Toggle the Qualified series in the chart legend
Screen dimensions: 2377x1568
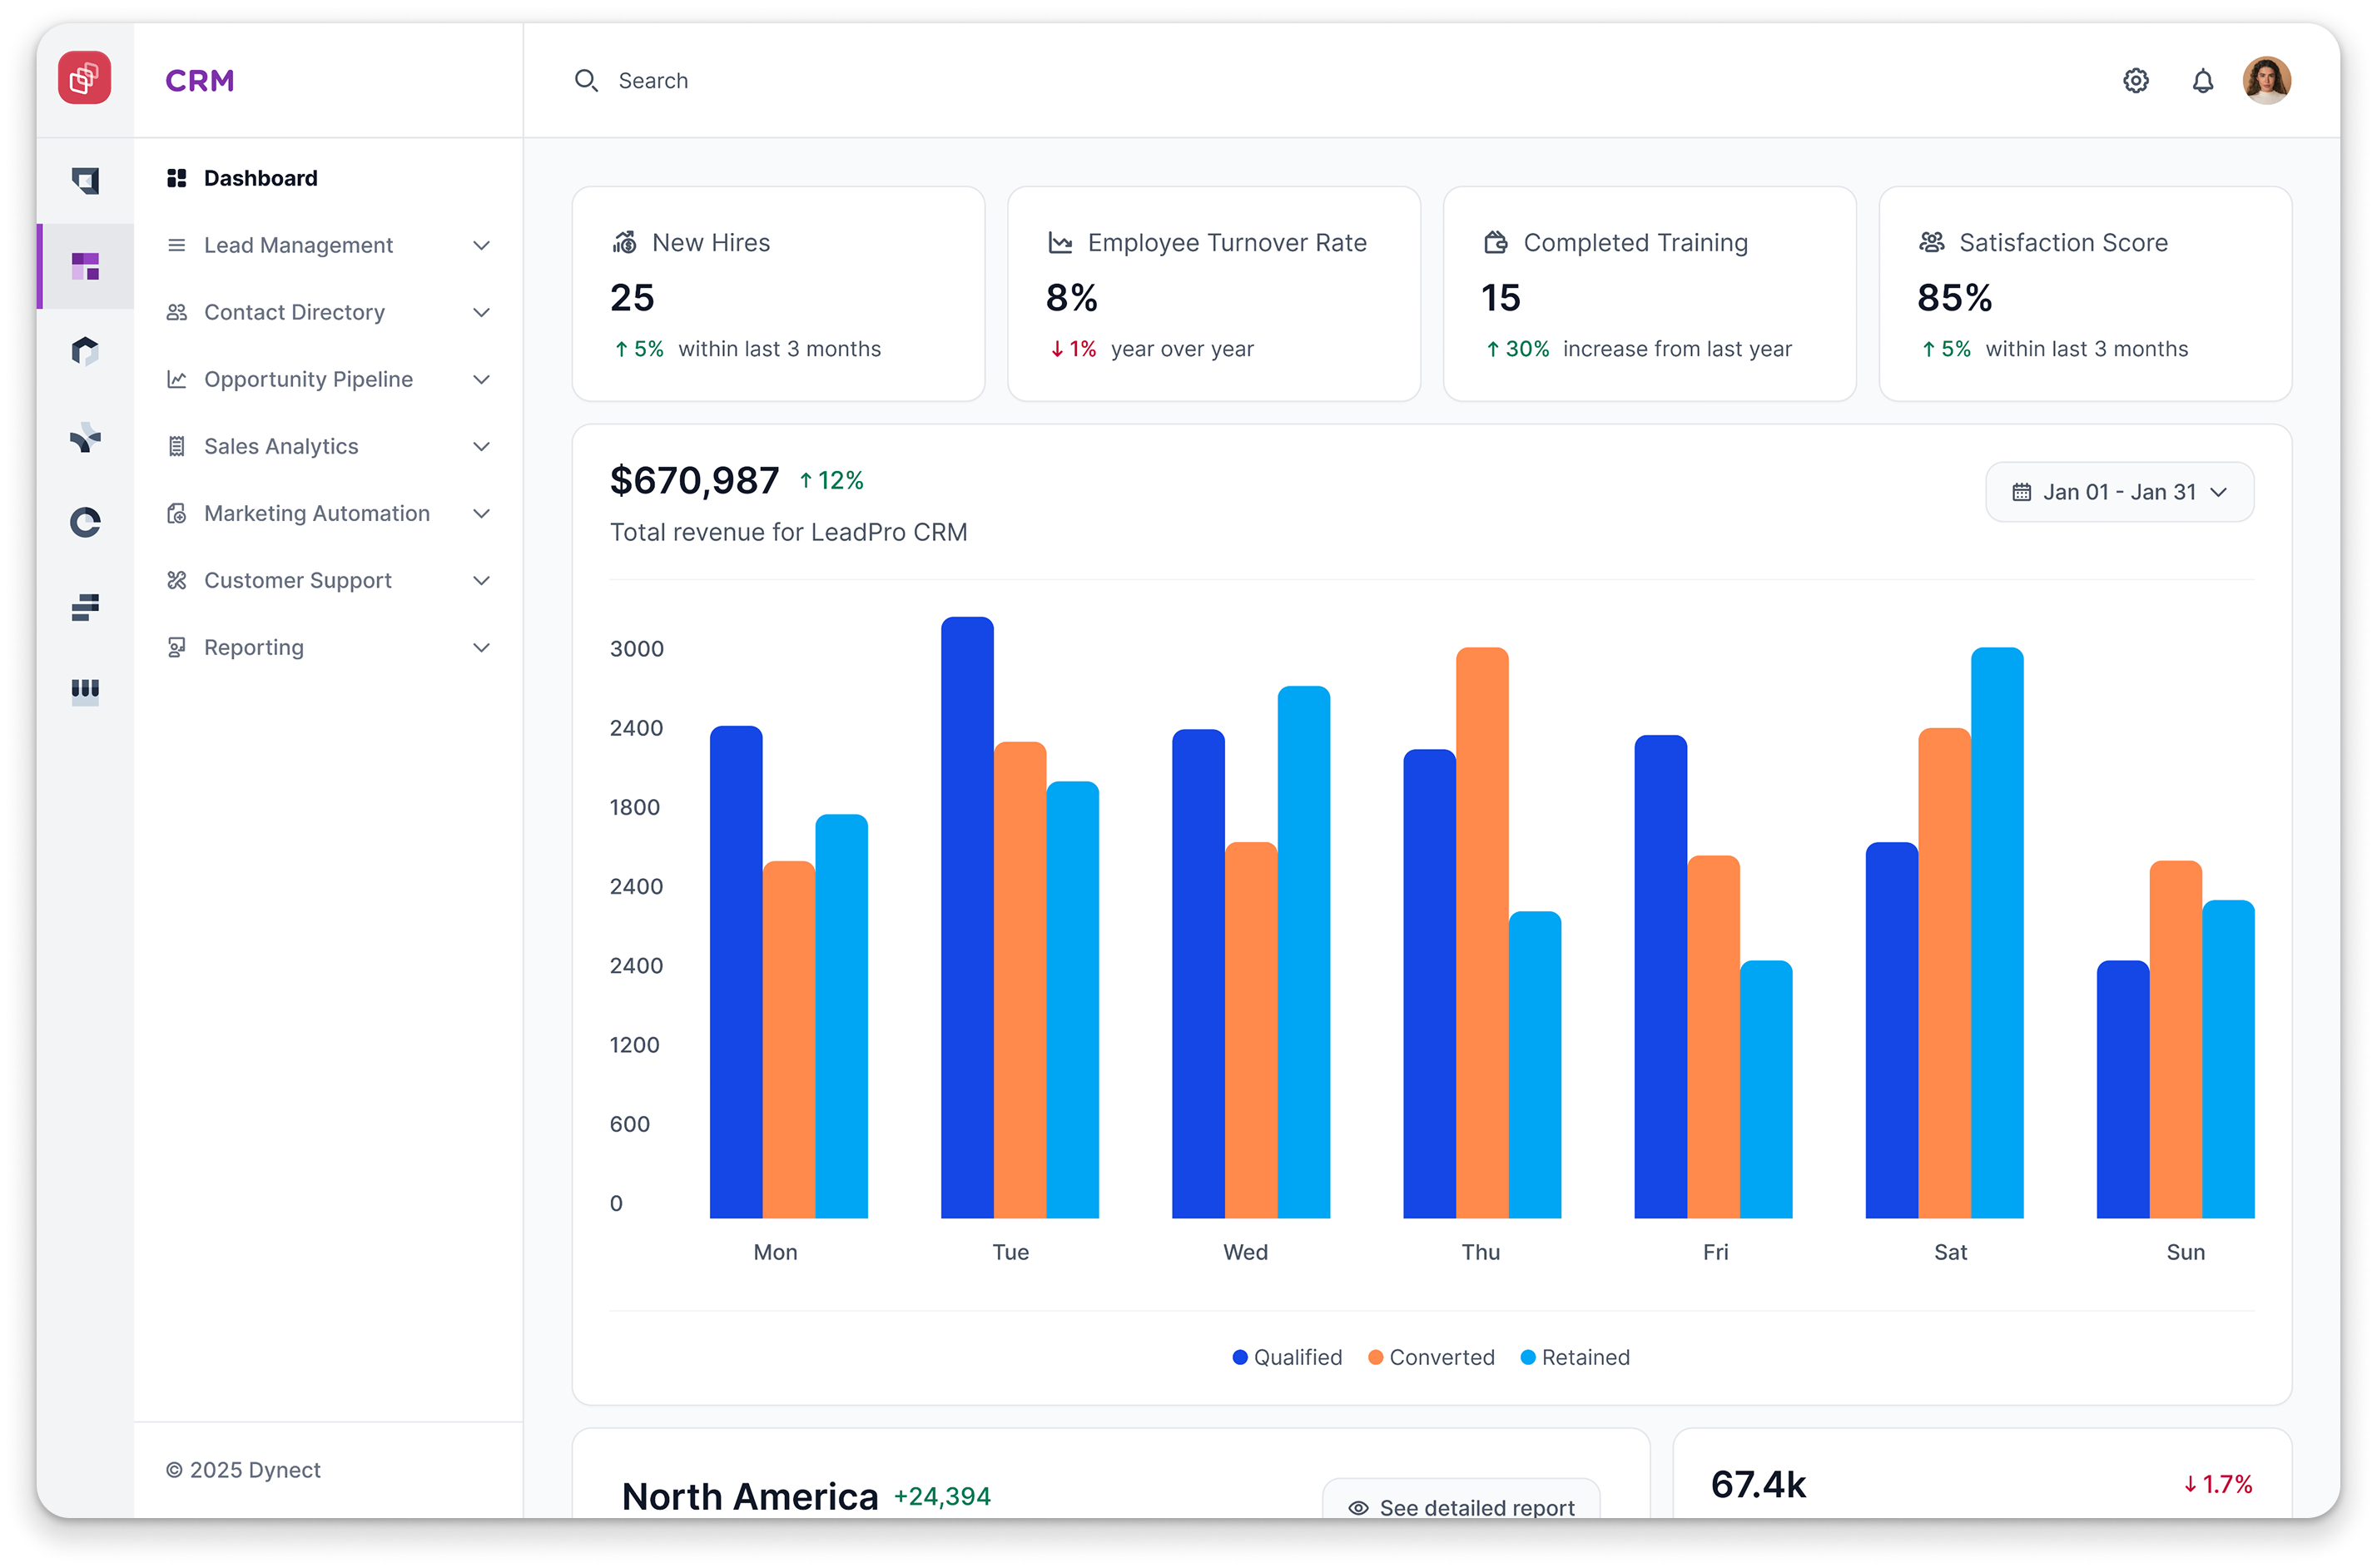1288,1357
